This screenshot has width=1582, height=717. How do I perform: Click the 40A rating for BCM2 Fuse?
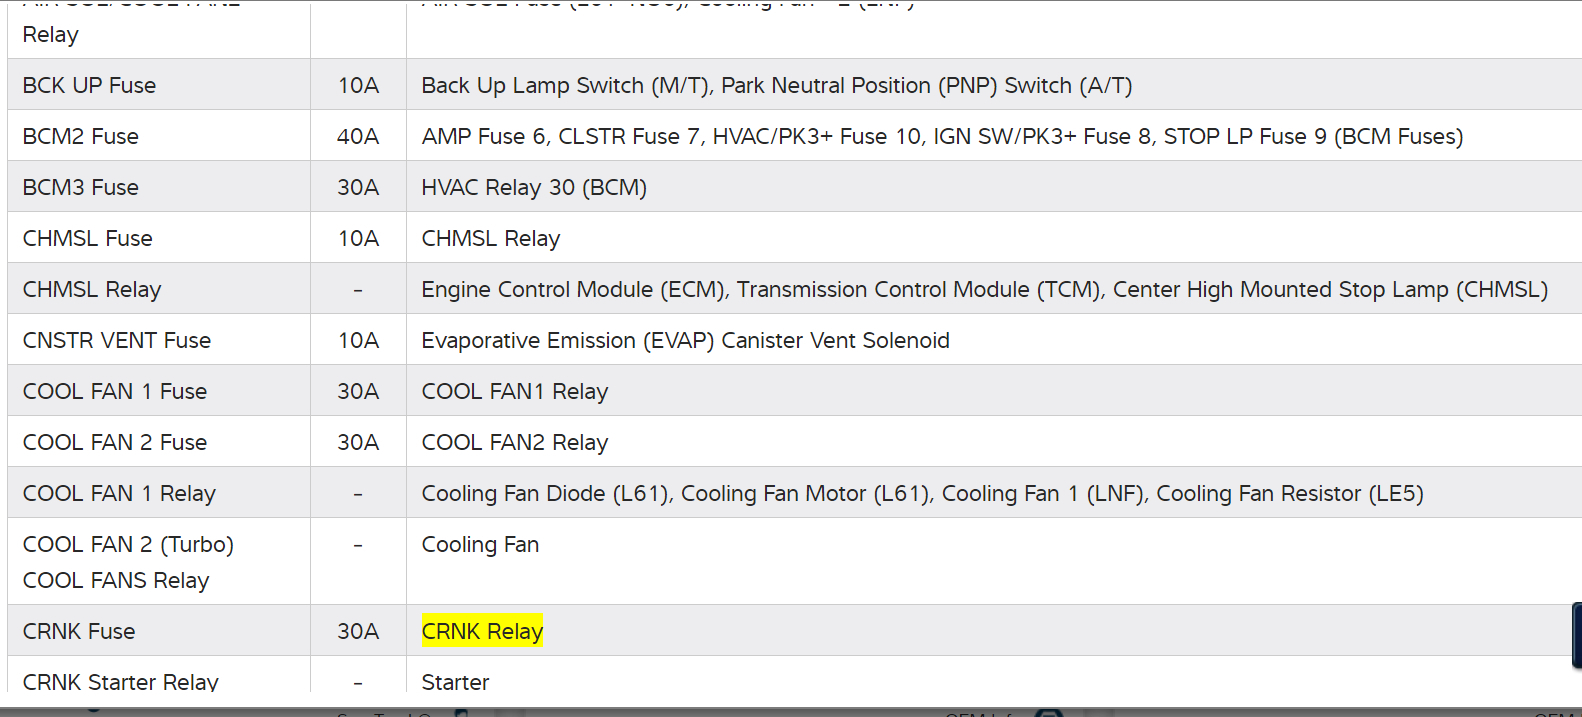358,136
